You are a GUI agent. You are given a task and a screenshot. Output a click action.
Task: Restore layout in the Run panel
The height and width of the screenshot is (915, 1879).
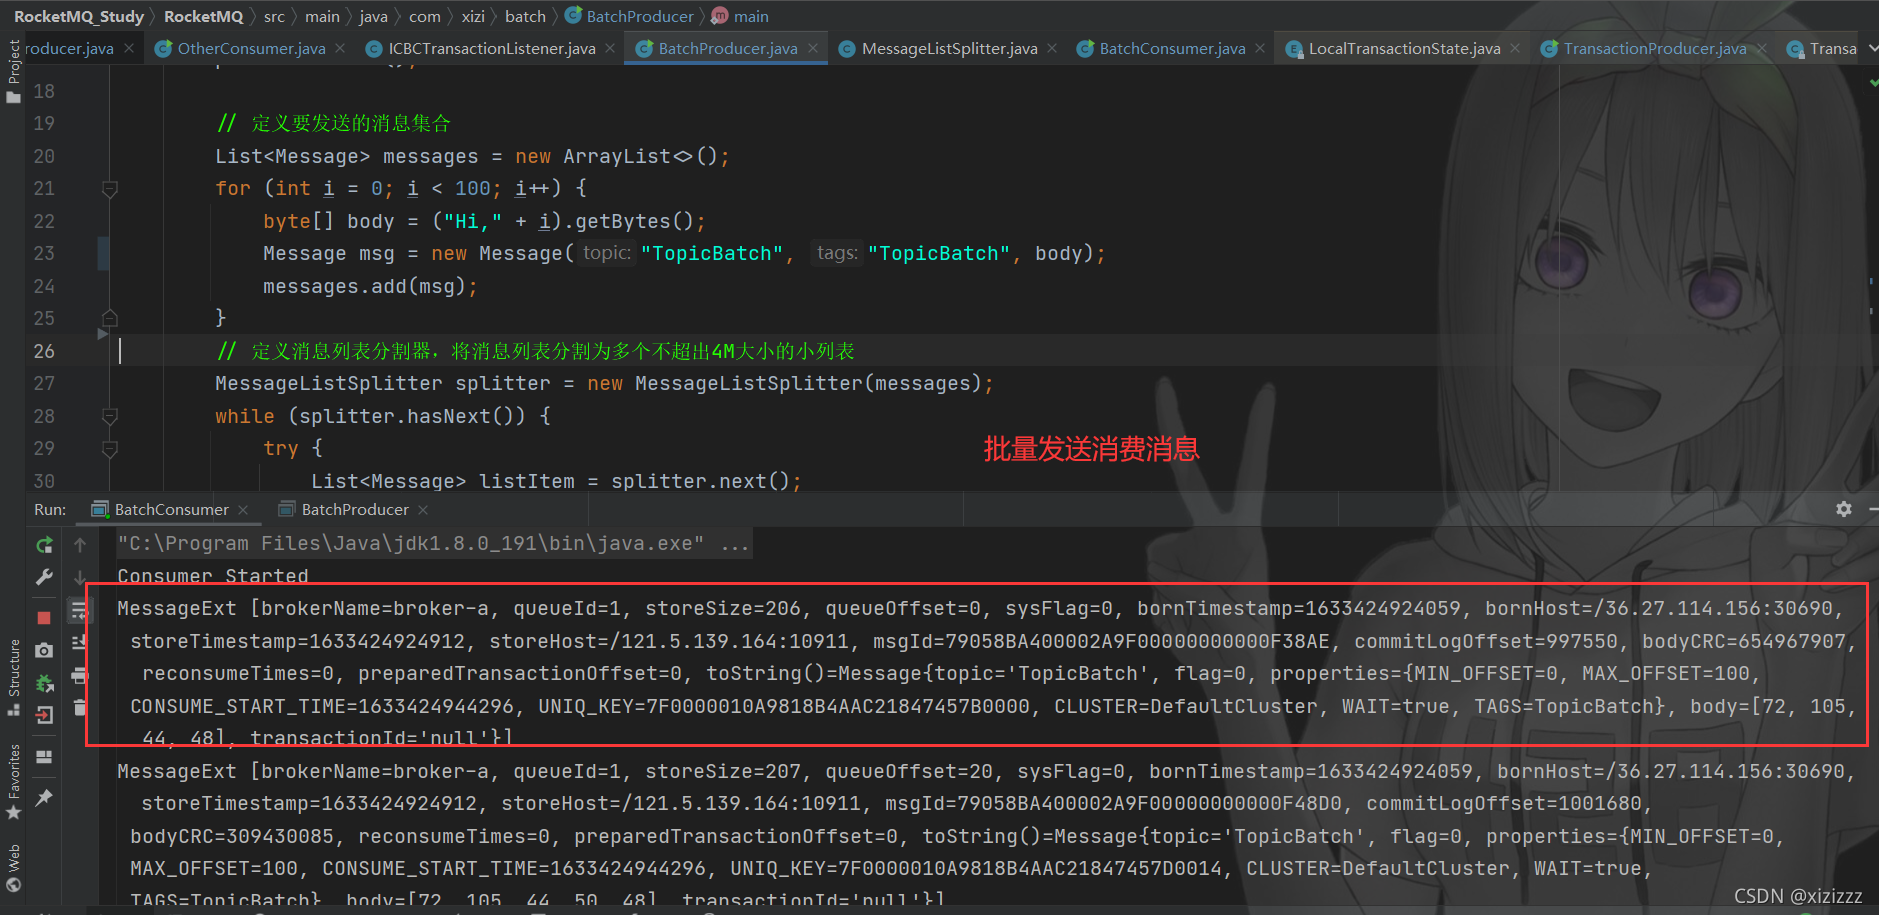[44, 757]
